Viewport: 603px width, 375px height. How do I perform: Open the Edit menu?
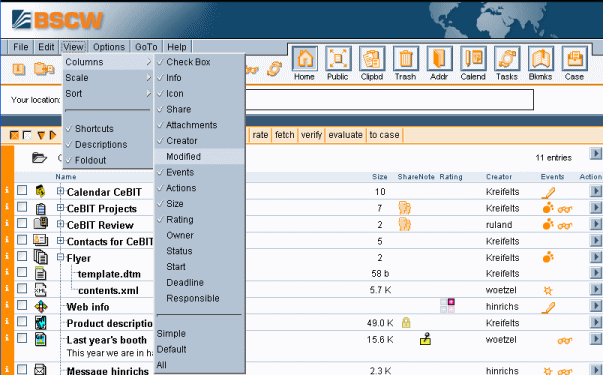click(46, 47)
